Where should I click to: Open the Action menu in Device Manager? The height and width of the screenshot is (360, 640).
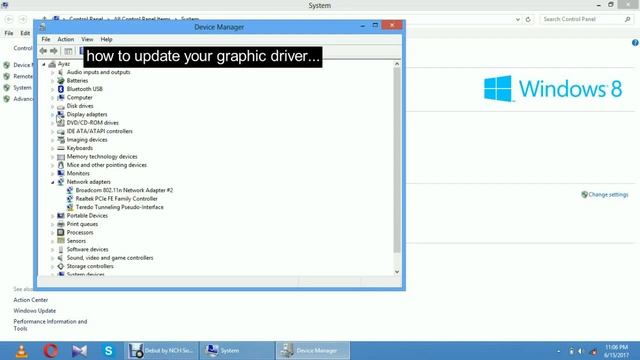click(x=66, y=39)
